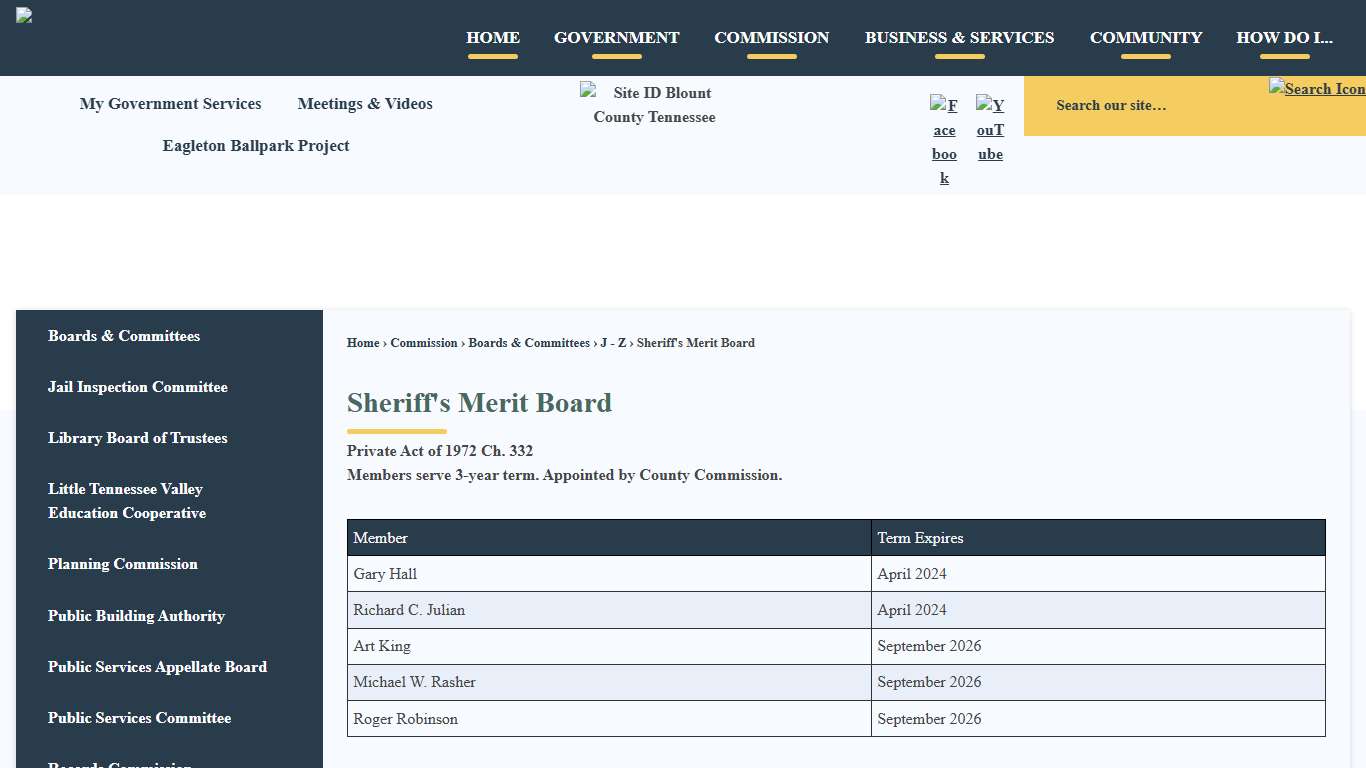Open the BUSINESS & SERVICES dropdown
The width and height of the screenshot is (1366, 768).
(959, 37)
